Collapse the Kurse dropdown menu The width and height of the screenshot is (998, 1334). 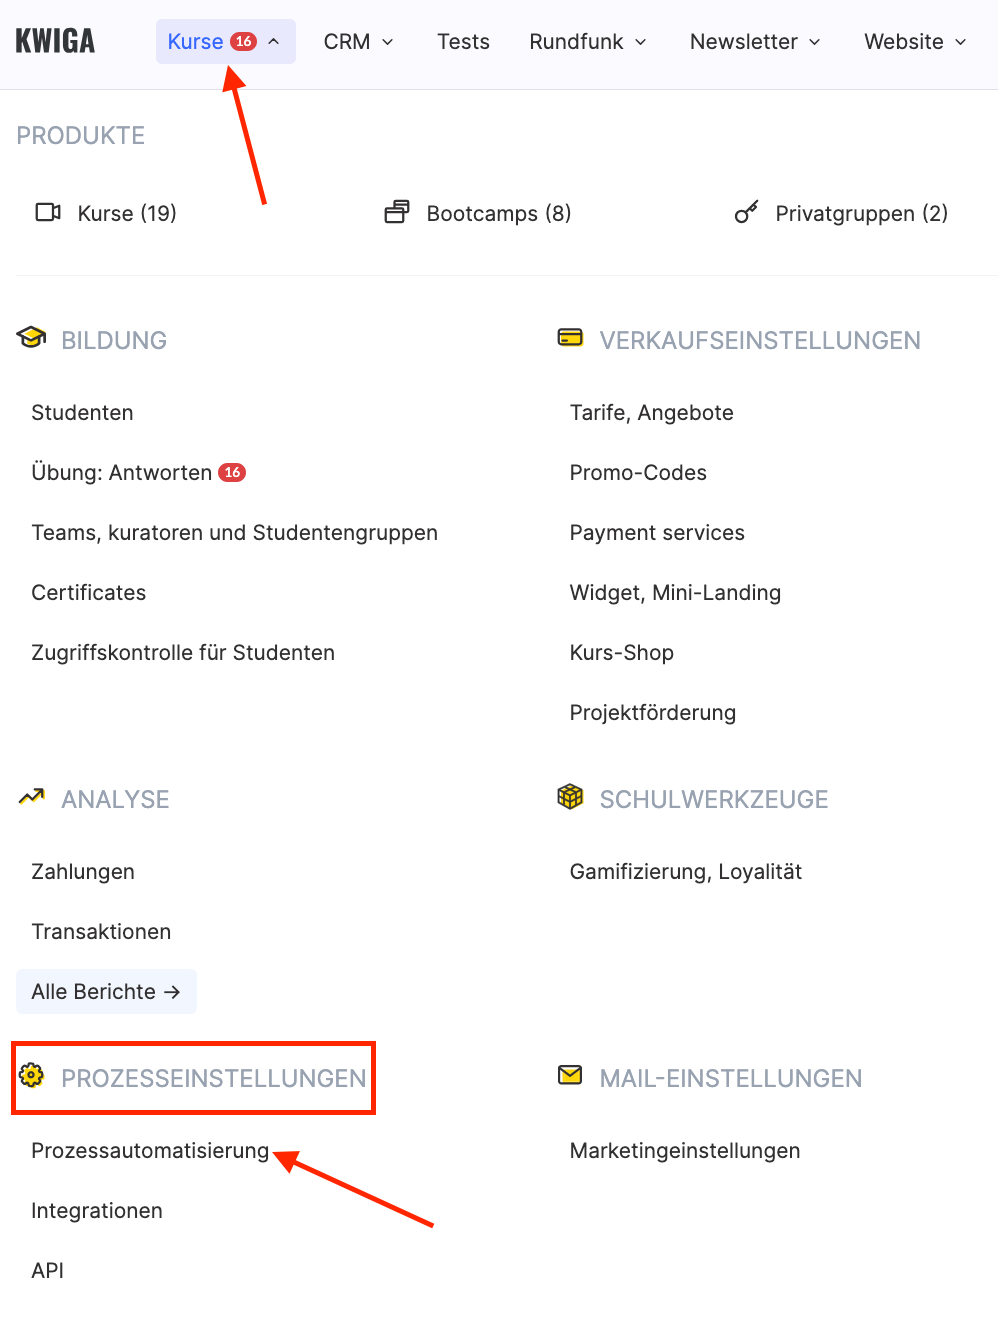pyautogui.click(x=226, y=41)
